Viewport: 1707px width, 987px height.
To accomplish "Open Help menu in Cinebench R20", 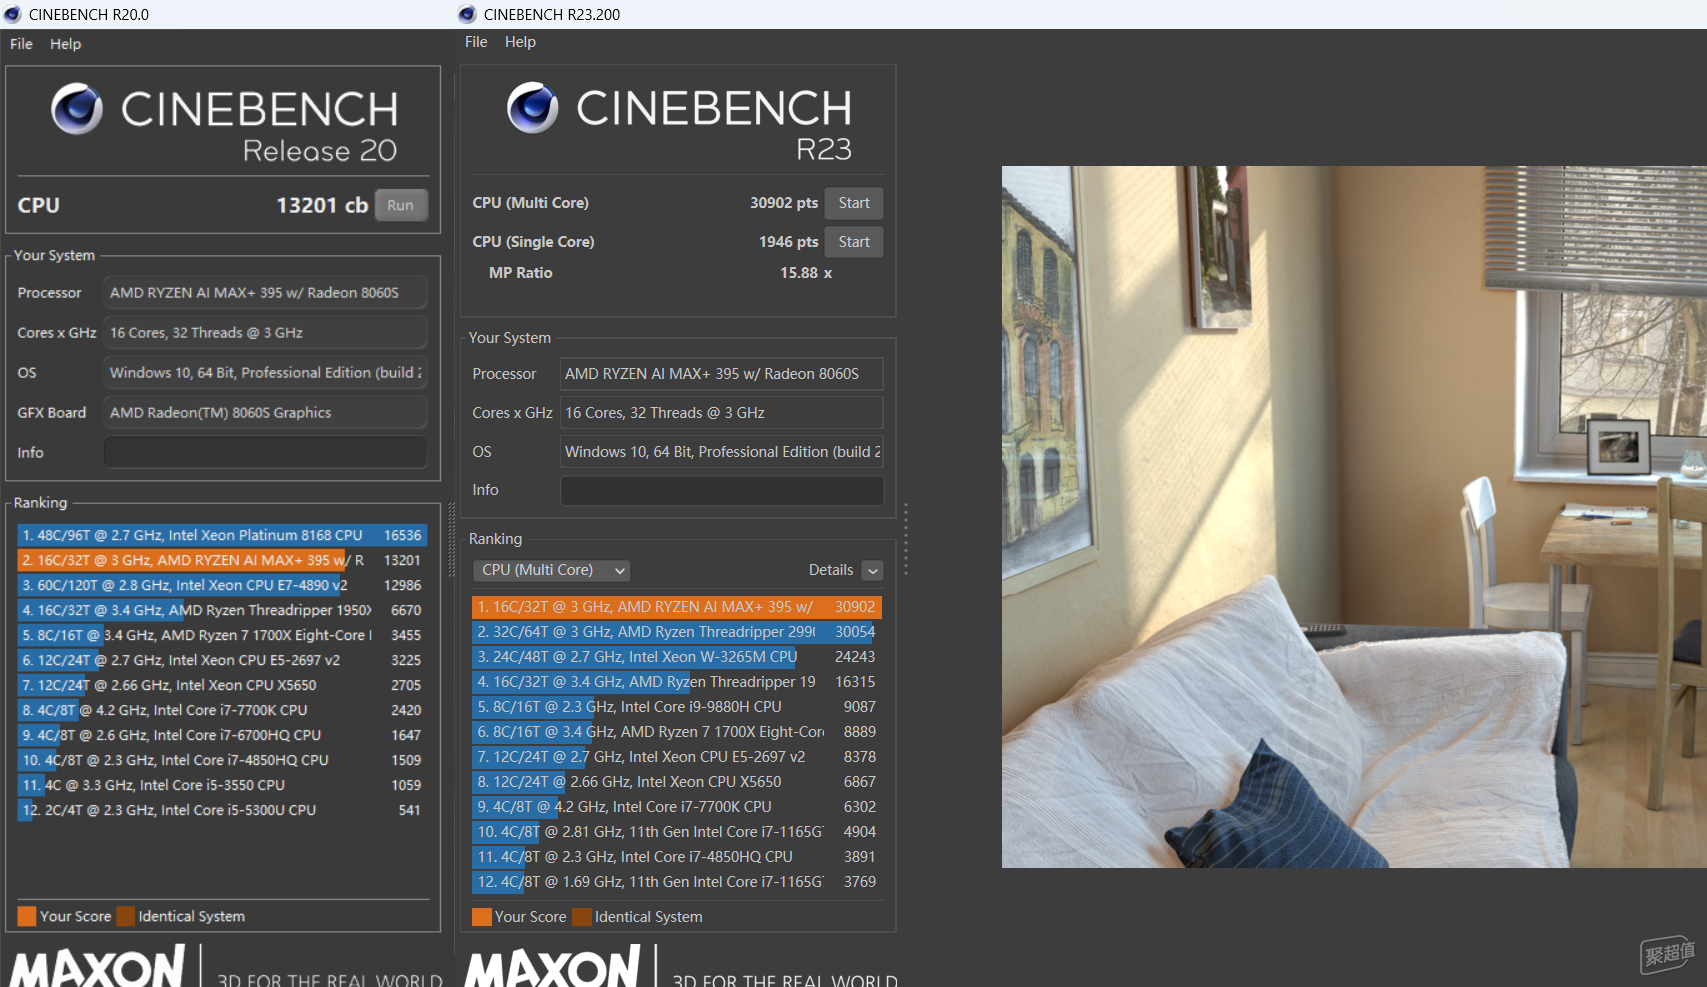I will (x=66, y=44).
